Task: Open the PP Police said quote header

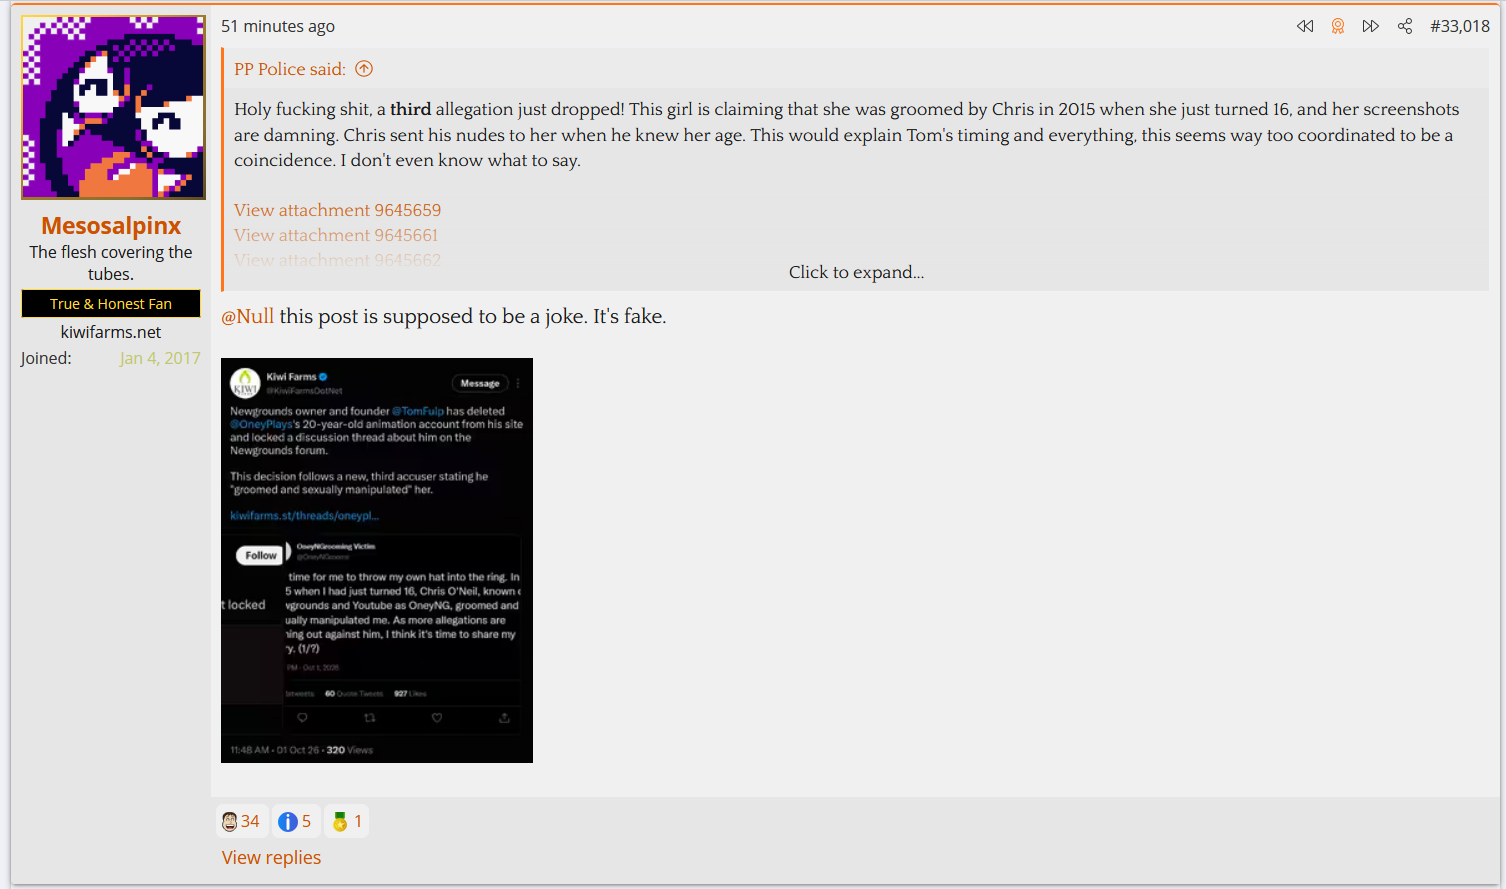Action: click(x=290, y=69)
